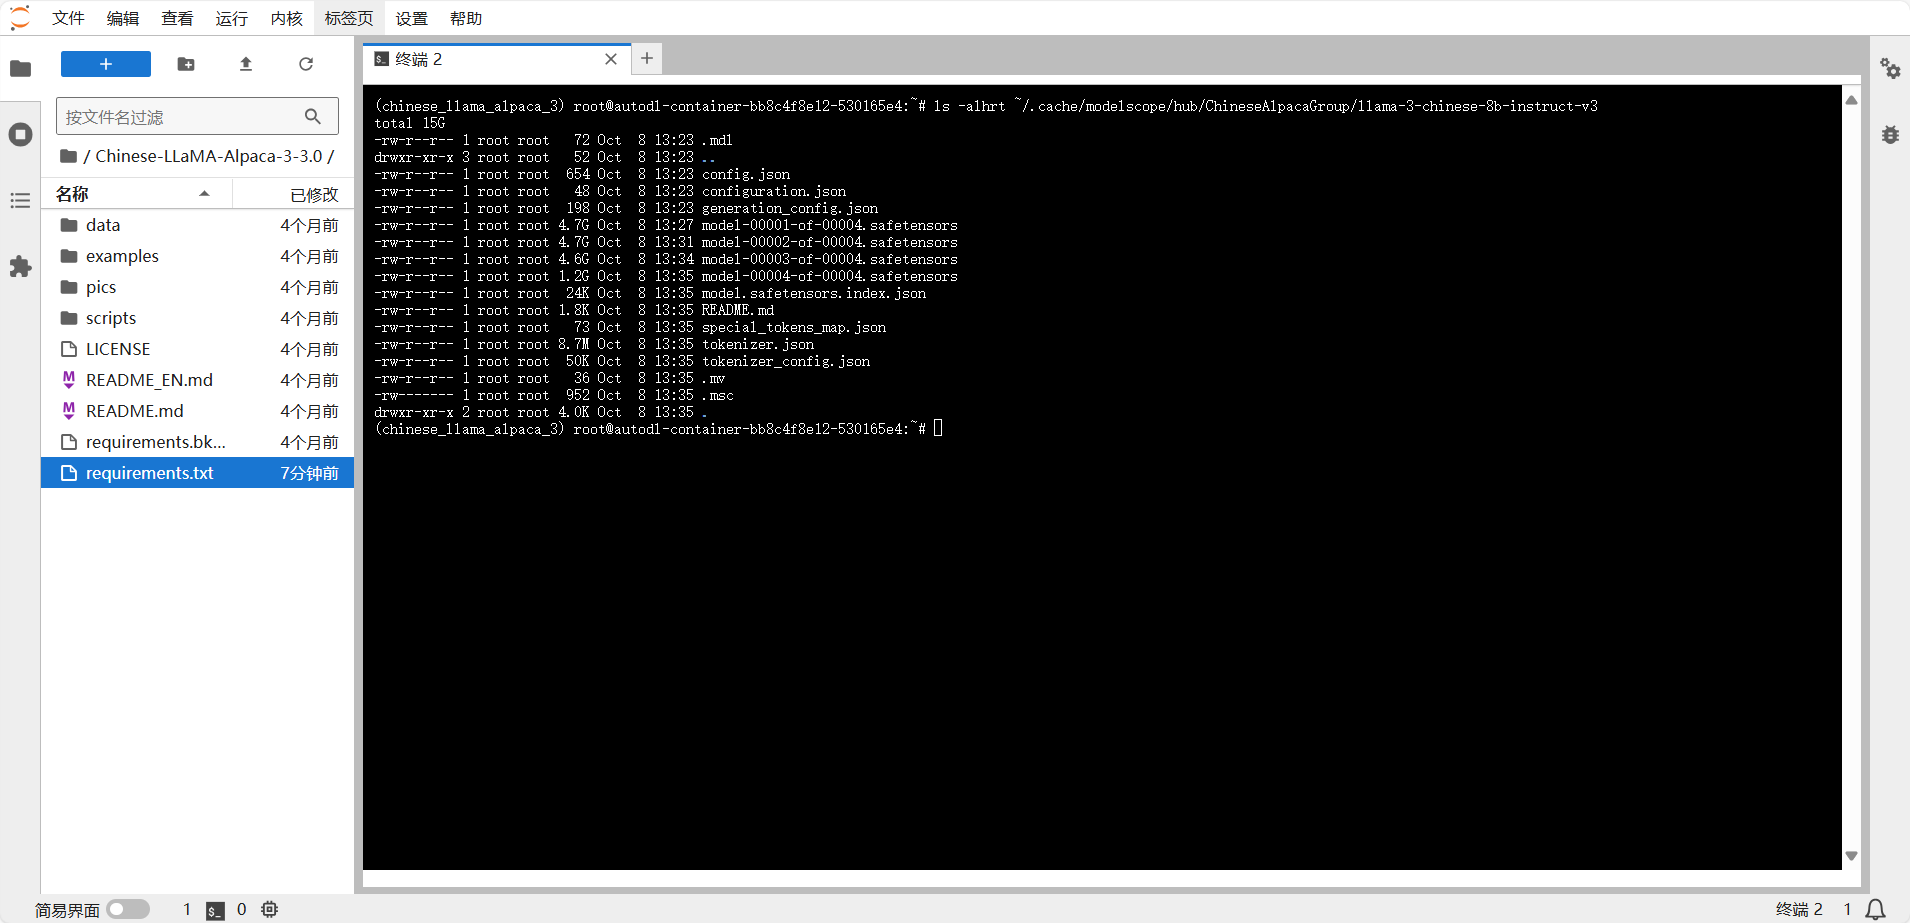1910x923 pixels.
Task: Click 'total 15G' line in terminal
Action: [x=410, y=123]
